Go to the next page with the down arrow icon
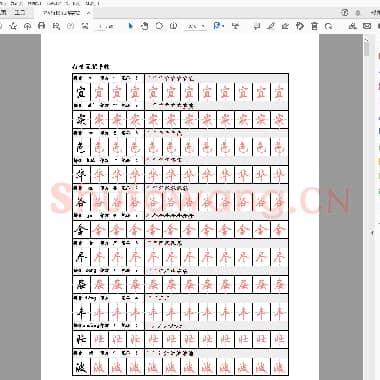Image resolution: width=380 pixels, height=380 pixels. coord(85,26)
